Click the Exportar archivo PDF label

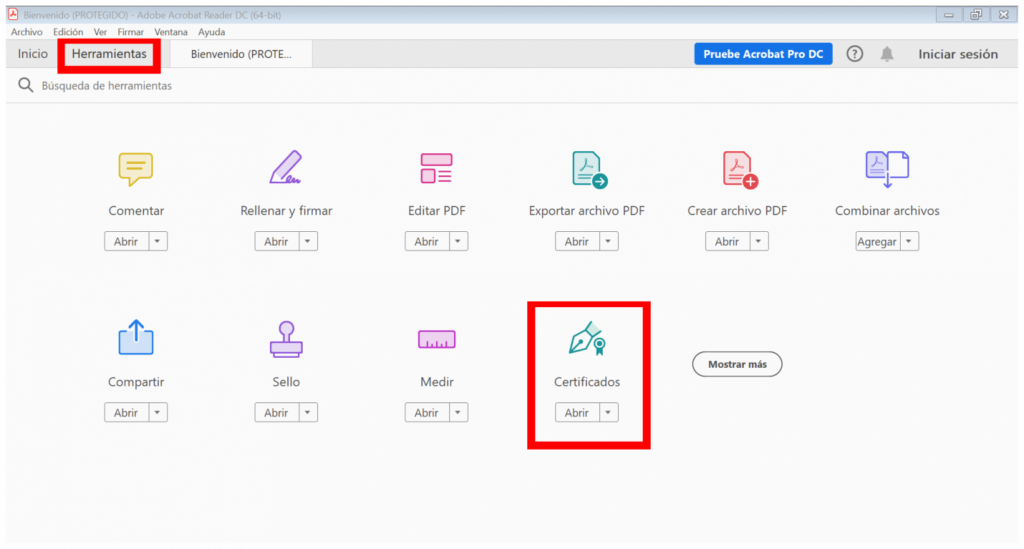(x=586, y=211)
